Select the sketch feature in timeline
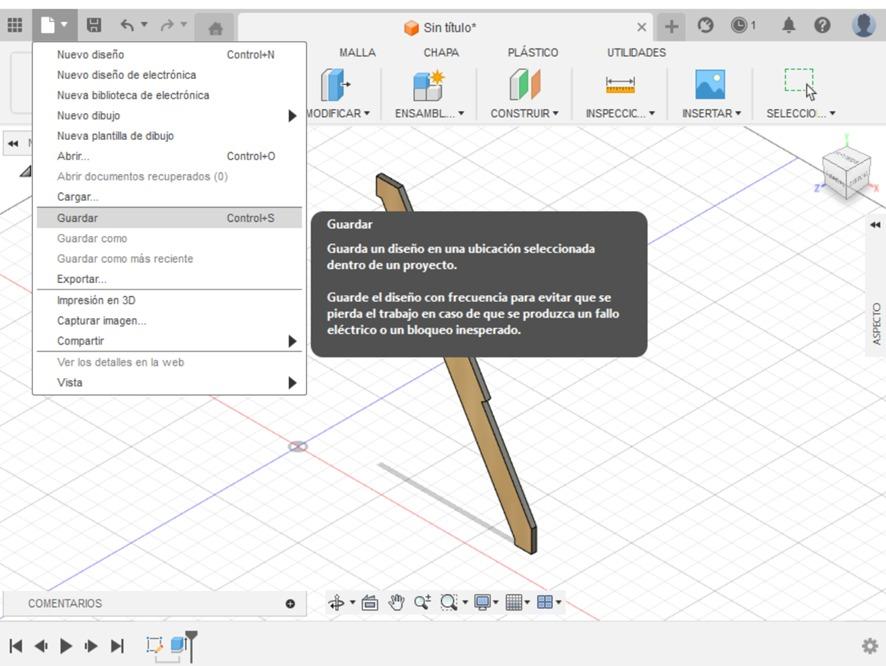 pyautogui.click(x=154, y=645)
